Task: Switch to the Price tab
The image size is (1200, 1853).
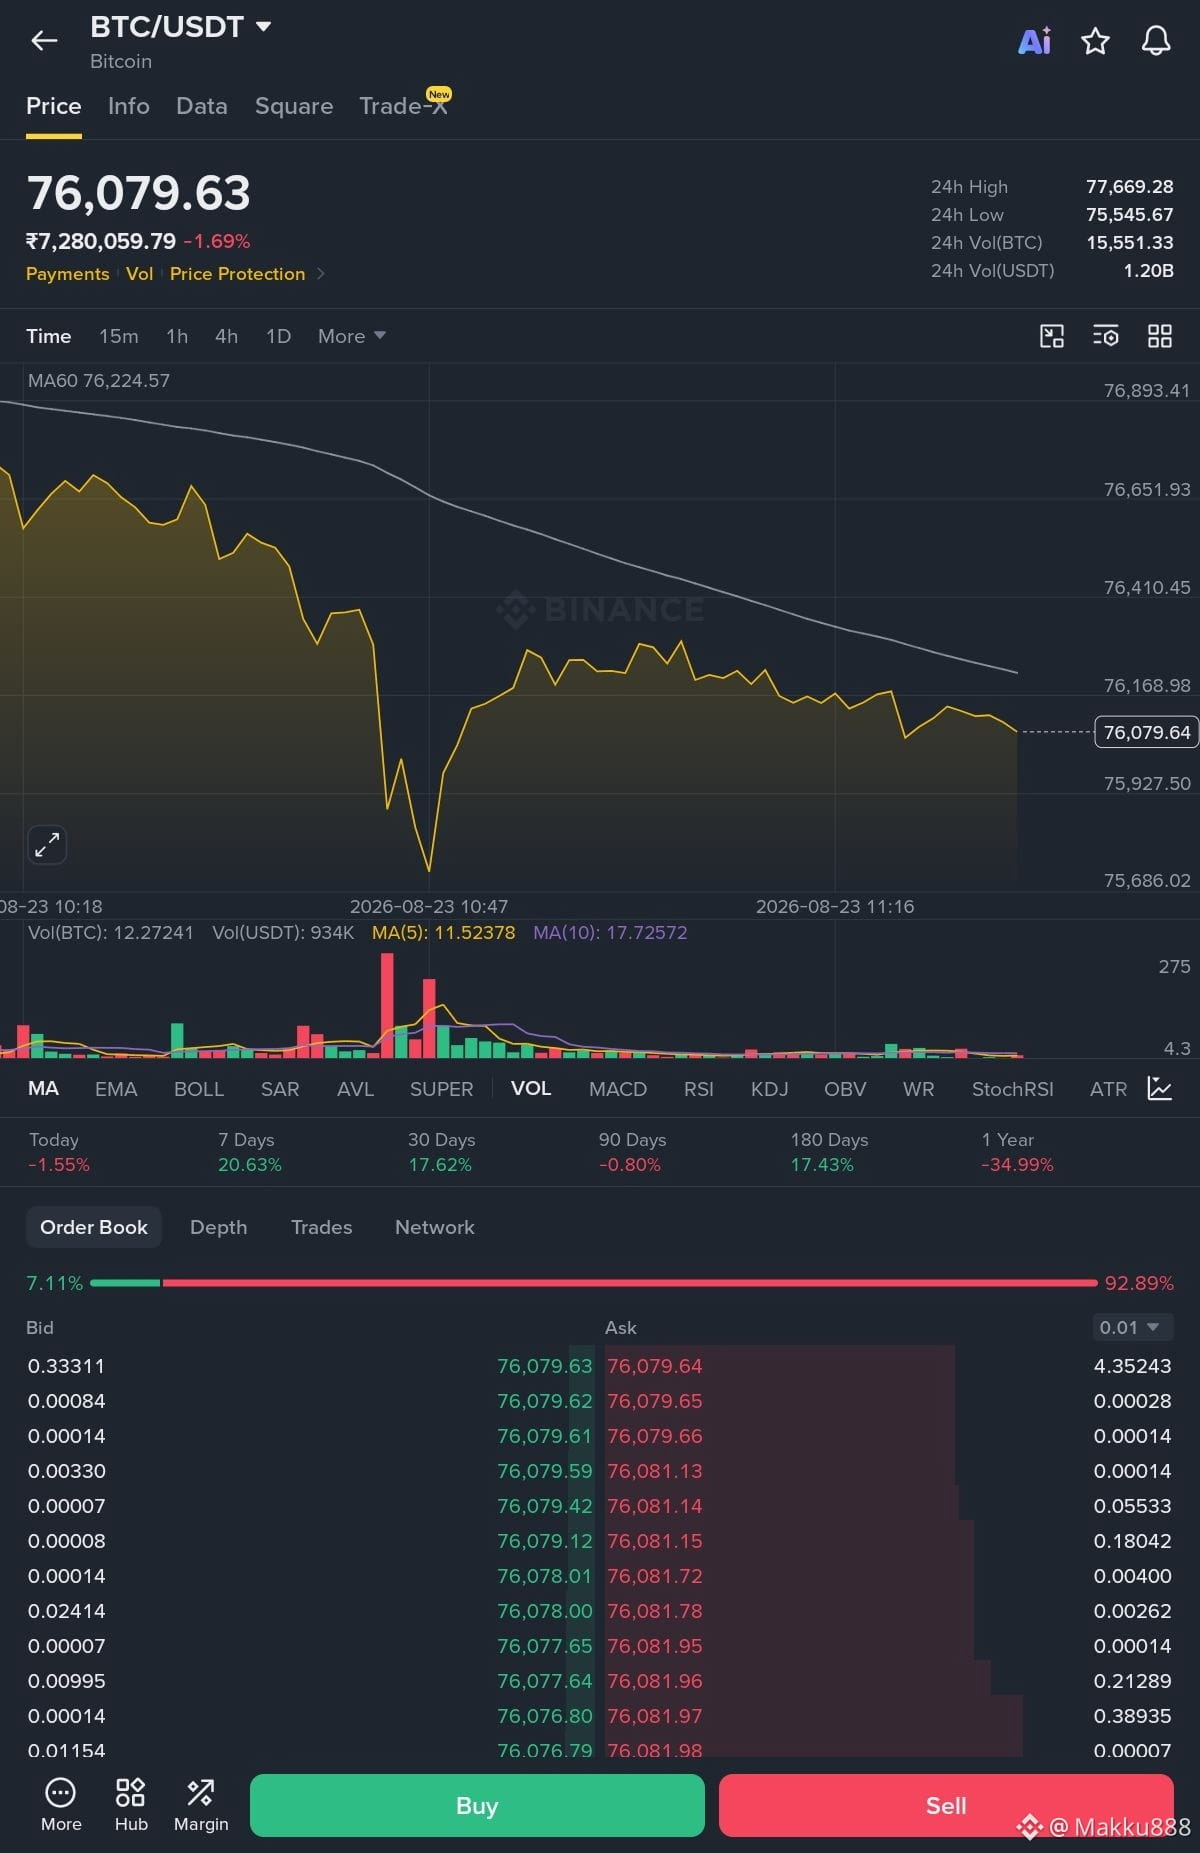Action: [x=54, y=106]
